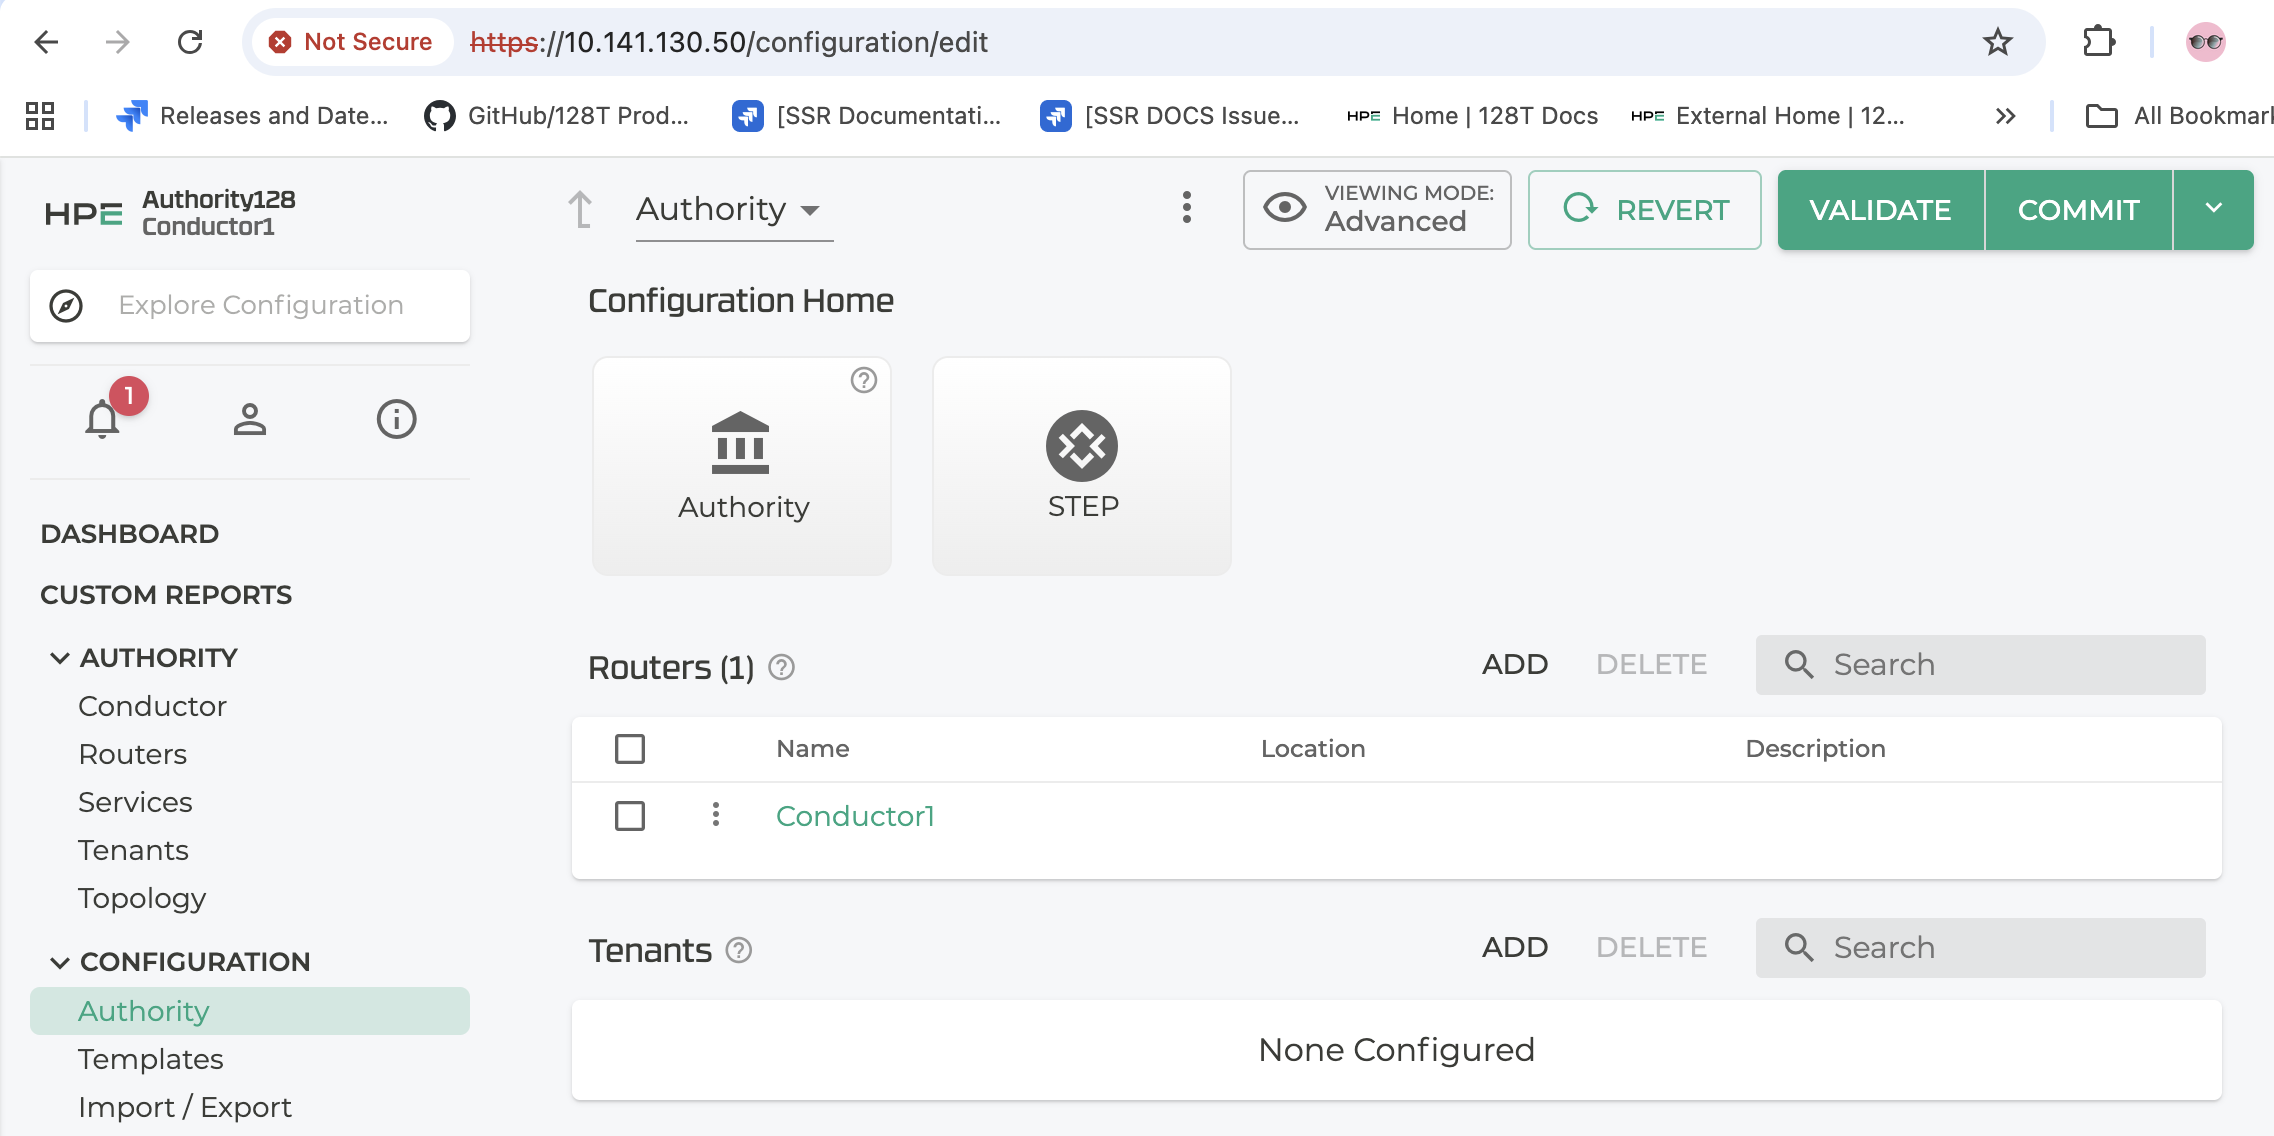Click the Explore Configuration search field
The width and height of the screenshot is (2274, 1136).
point(250,305)
